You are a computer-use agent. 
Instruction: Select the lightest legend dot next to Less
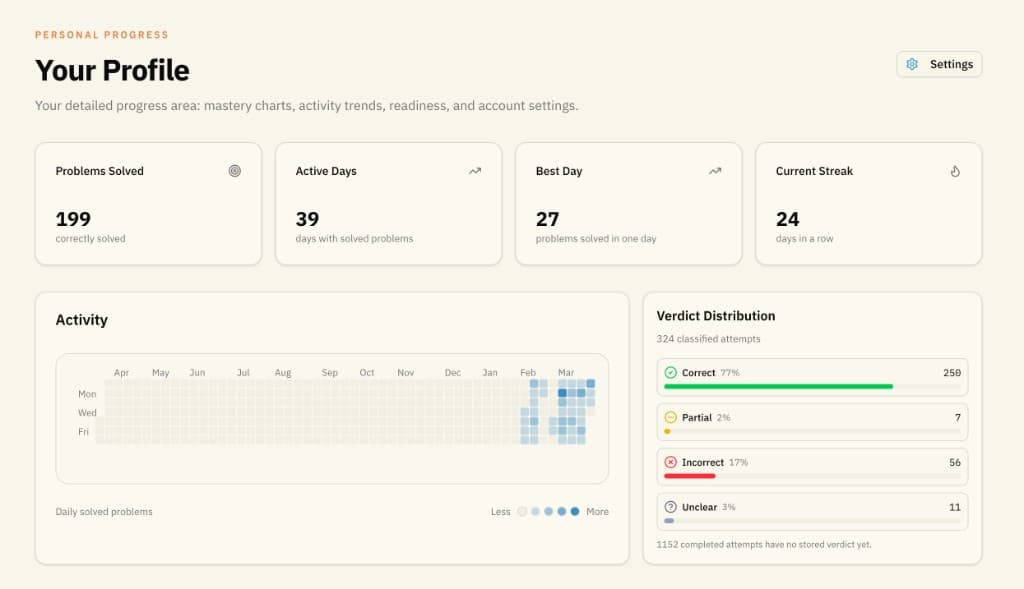tap(522, 511)
